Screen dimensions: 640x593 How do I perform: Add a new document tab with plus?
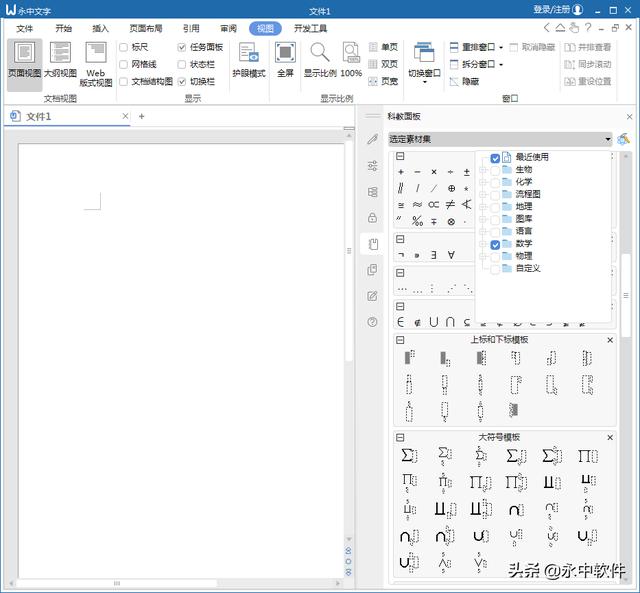(x=141, y=116)
